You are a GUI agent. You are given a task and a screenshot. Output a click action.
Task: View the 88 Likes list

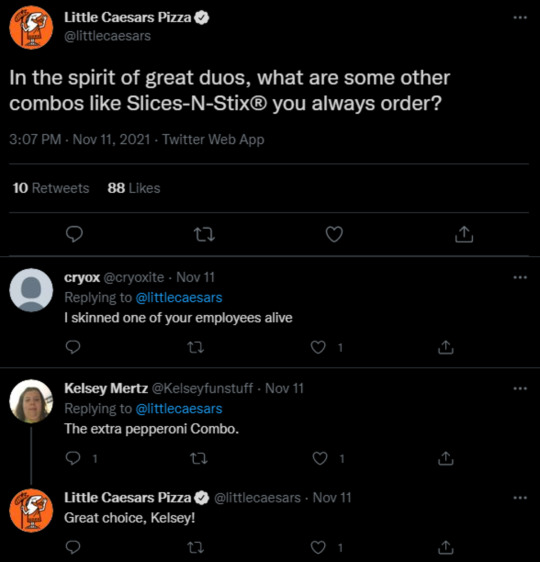[x=134, y=188]
